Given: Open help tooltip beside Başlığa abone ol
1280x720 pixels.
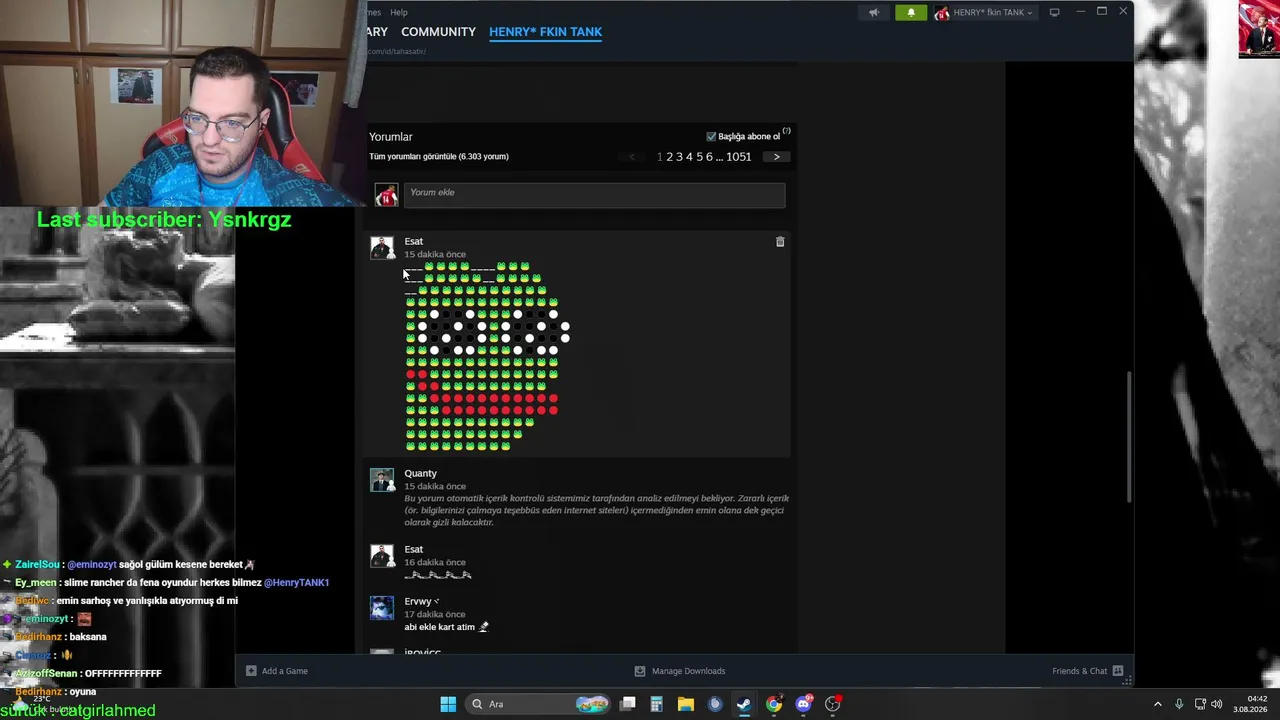Looking at the screenshot, I should 787,131.
